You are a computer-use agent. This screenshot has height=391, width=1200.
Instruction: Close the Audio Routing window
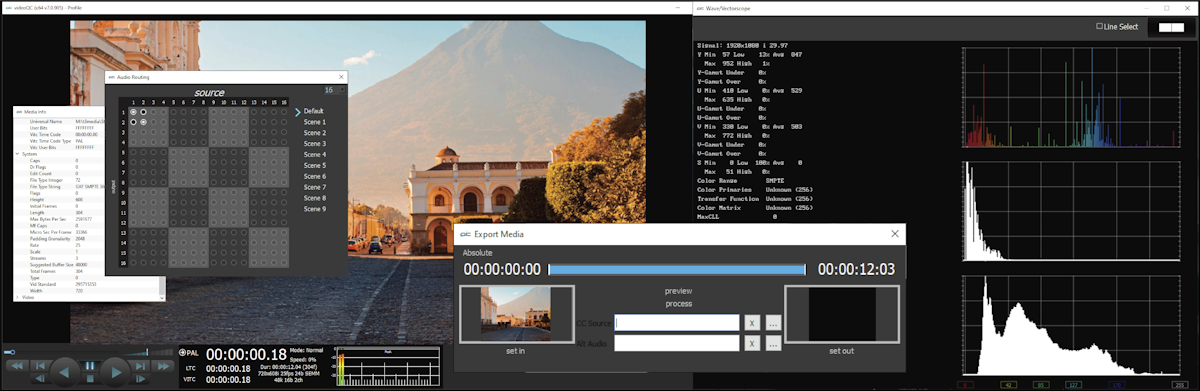point(340,77)
